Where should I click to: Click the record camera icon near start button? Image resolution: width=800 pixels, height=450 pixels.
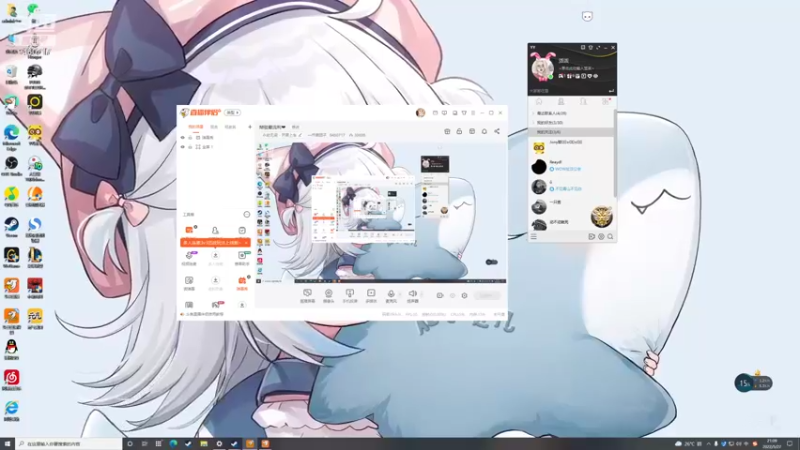[x=440, y=295]
